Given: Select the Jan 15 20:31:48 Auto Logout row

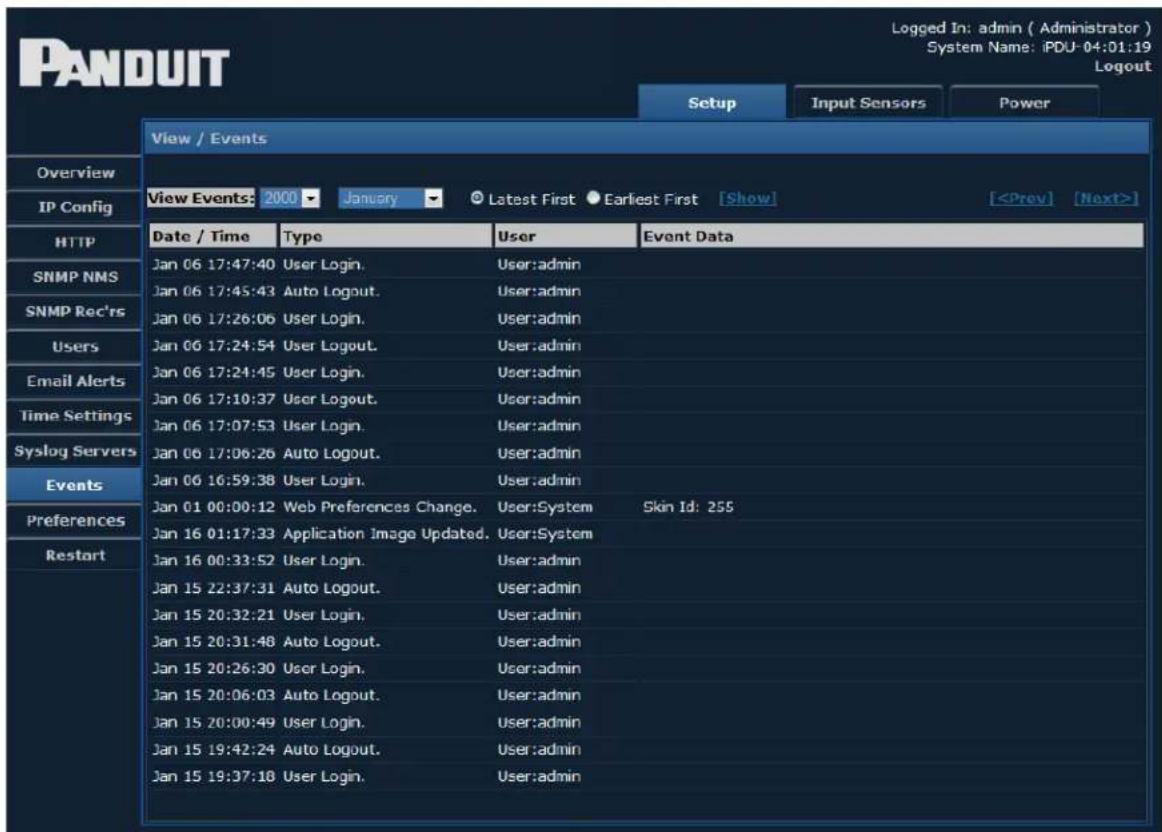Looking at the screenshot, I should (x=646, y=642).
